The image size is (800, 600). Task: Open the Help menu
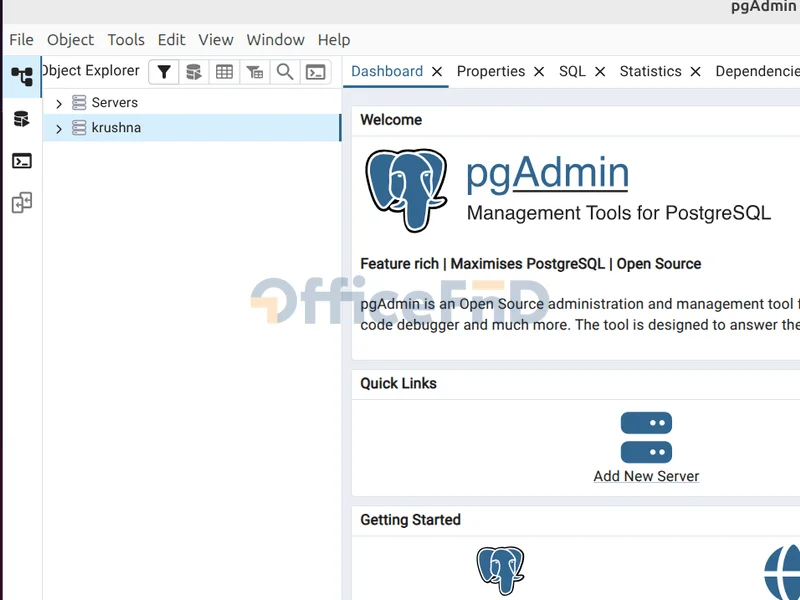point(334,40)
